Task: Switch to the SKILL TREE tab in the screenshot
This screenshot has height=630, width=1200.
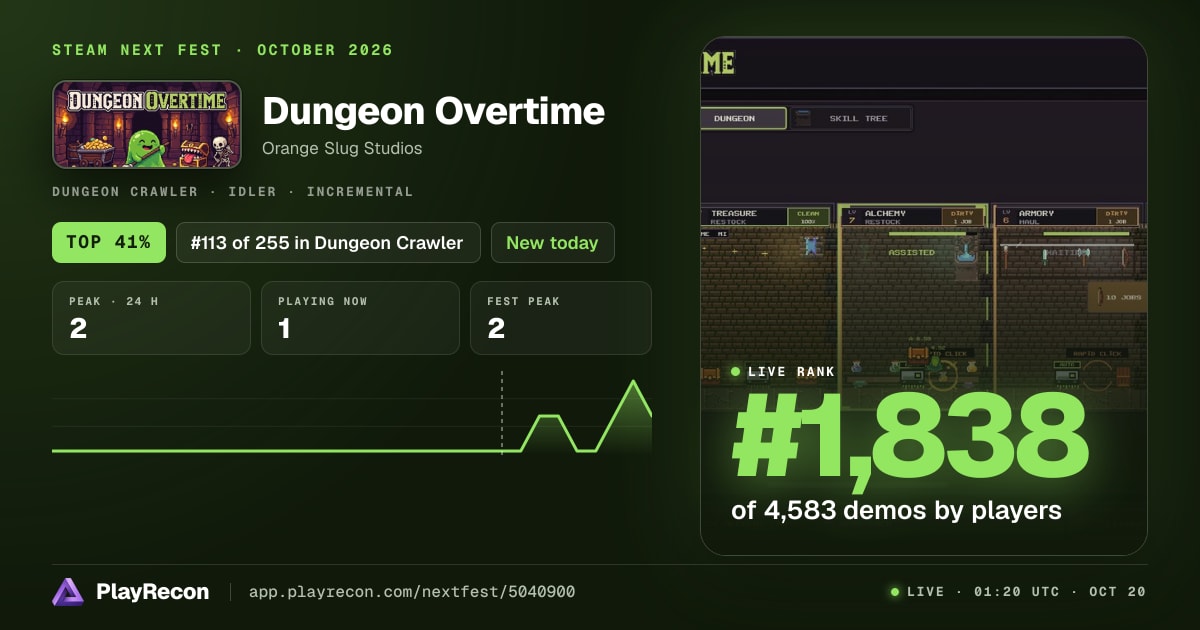Action: (851, 118)
